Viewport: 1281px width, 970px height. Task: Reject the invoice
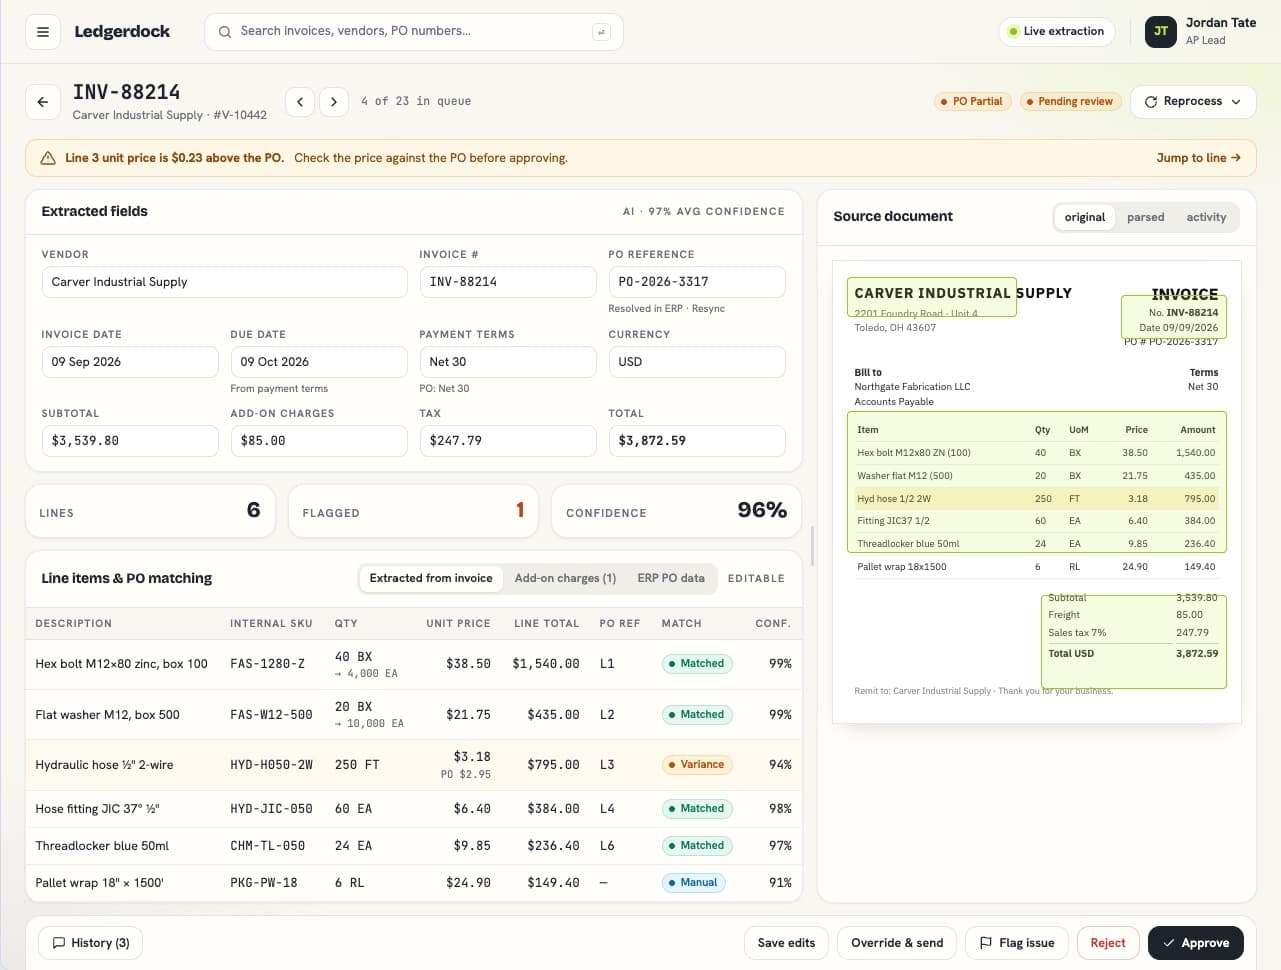point(1108,943)
